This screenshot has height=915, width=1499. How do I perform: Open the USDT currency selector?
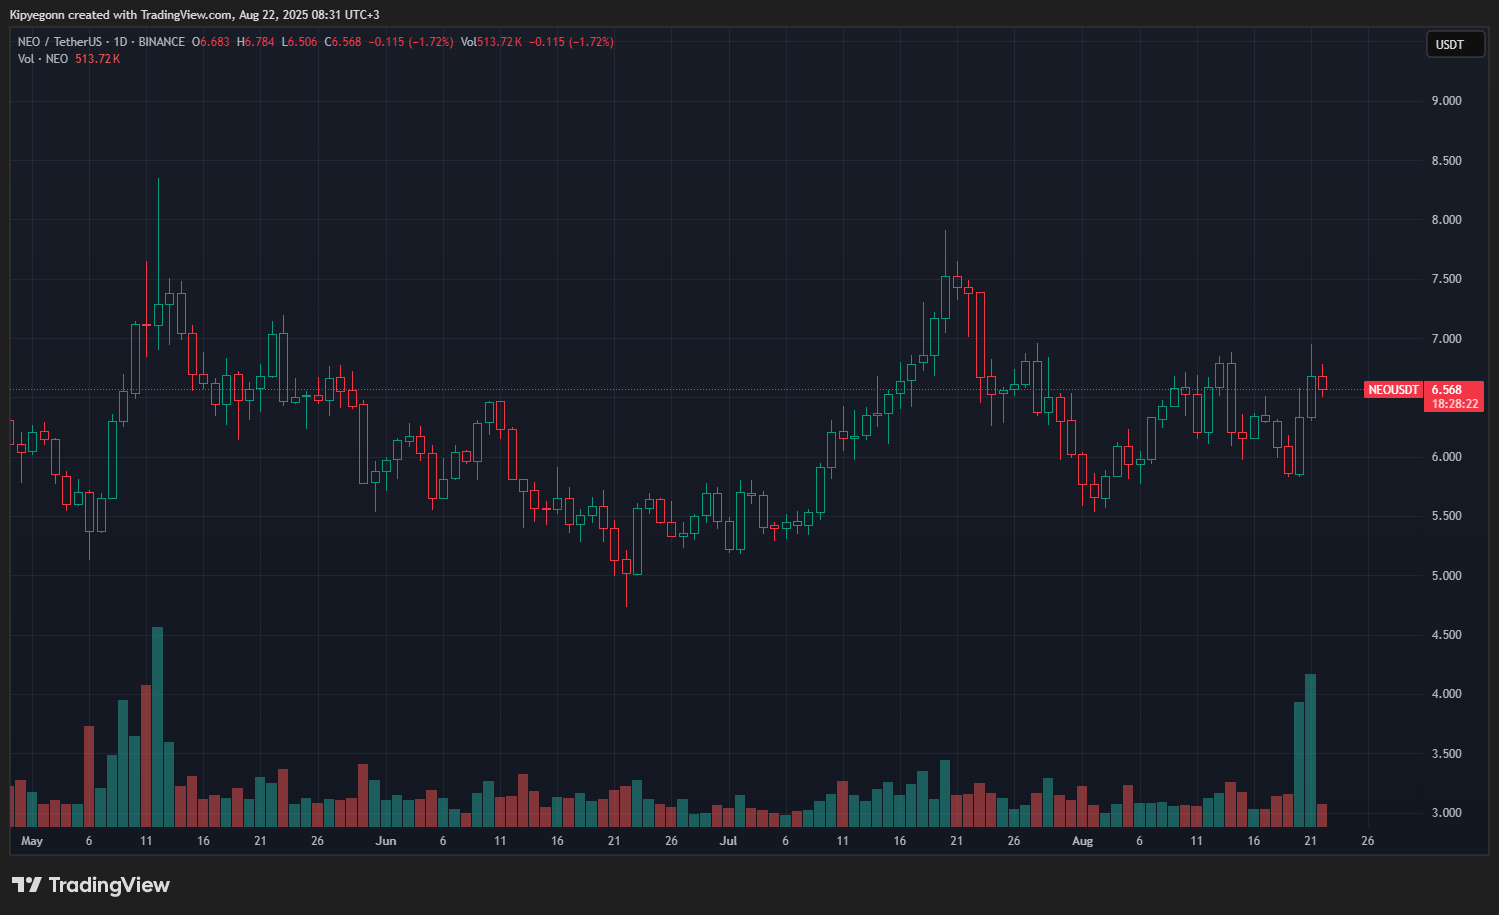click(x=1454, y=44)
